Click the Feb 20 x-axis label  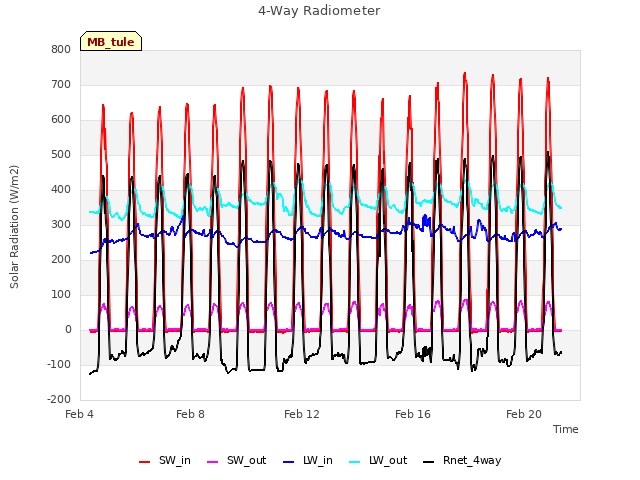coord(524,414)
